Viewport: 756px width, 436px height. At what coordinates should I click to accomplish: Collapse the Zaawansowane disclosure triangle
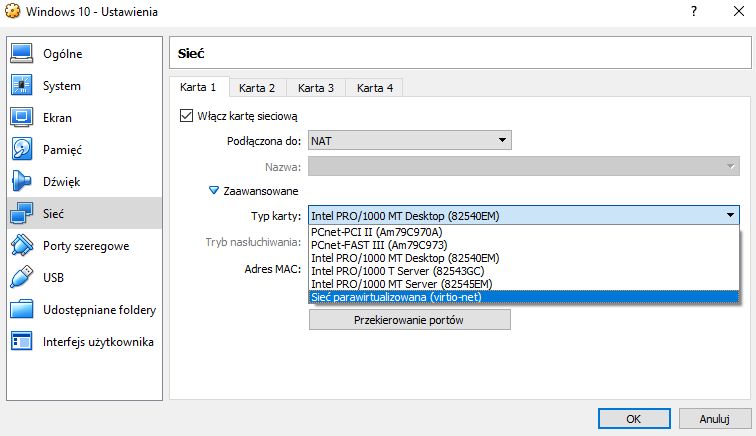click(214, 191)
